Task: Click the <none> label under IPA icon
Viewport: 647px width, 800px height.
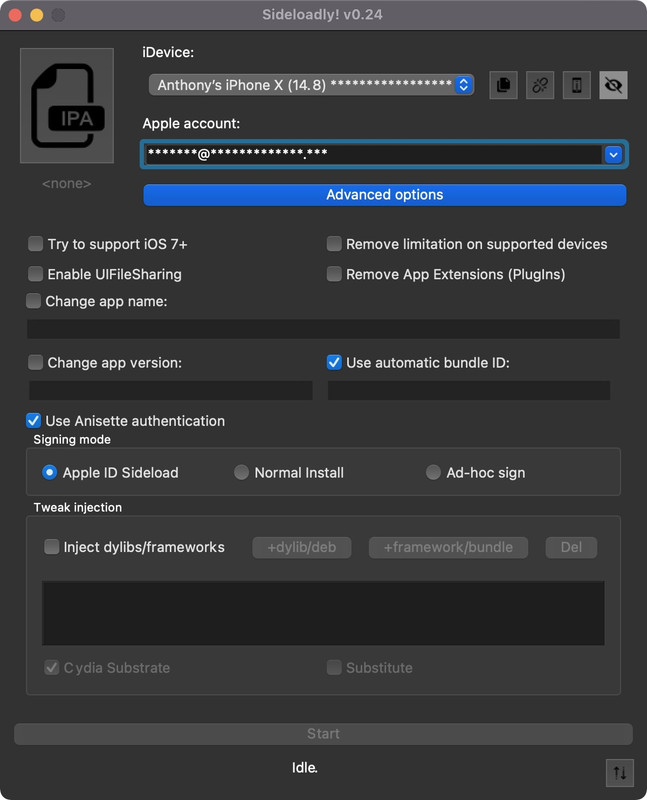Action: point(67,184)
